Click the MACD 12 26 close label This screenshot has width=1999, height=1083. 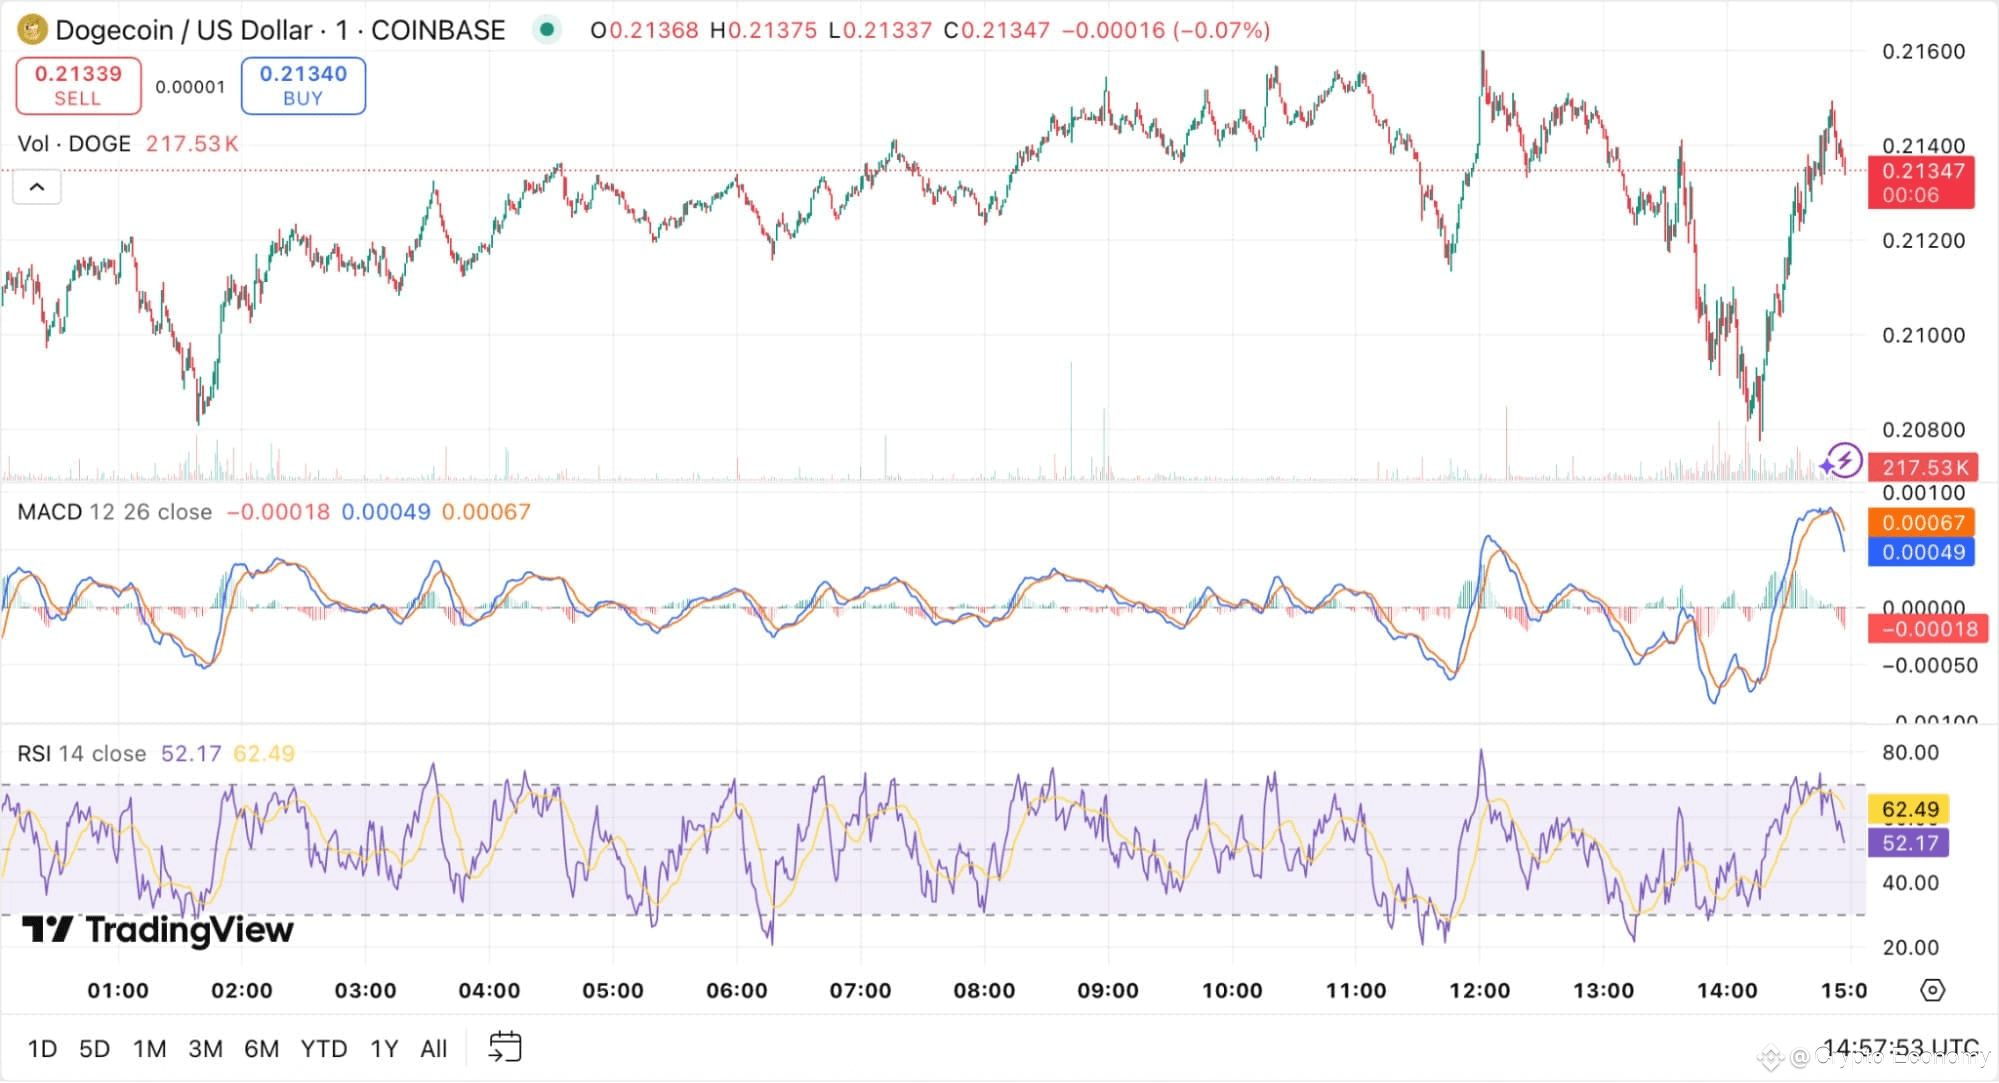[x=115, y=512]
